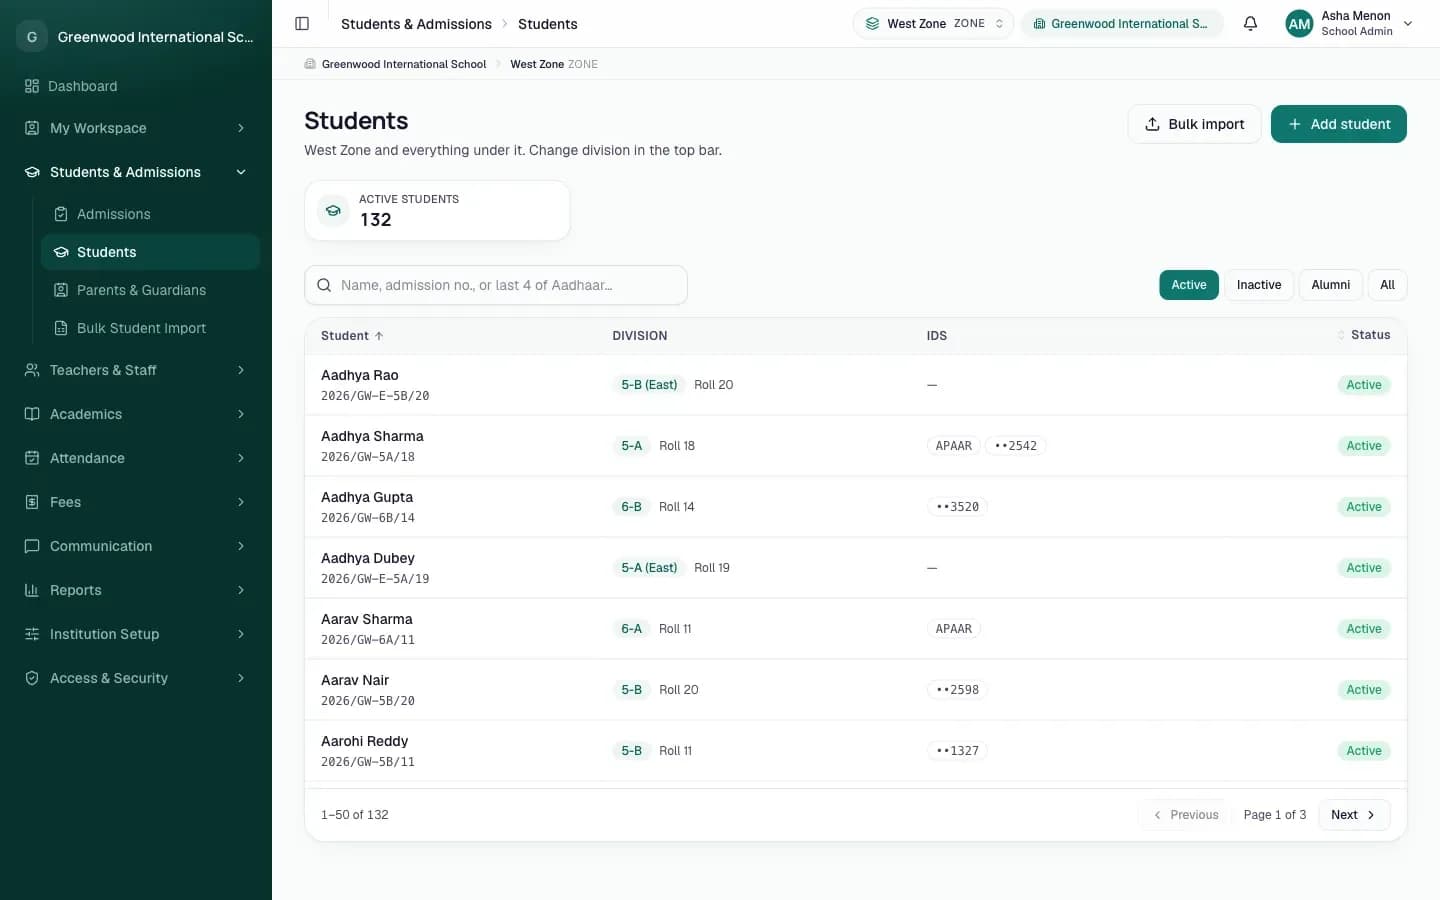Click the Institution Setup sliders icon
This screenshot has width=1440, height=900.
[32, 634]
